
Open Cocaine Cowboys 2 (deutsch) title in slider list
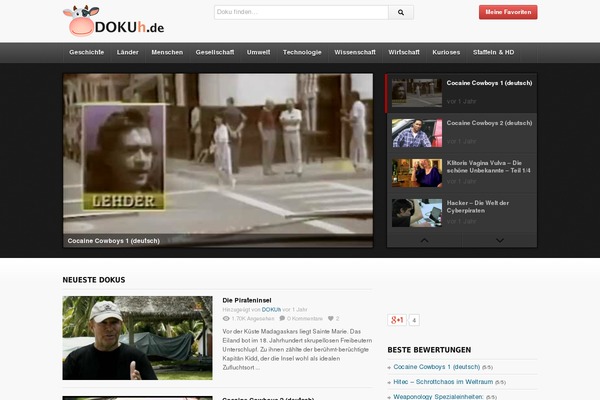coord(489,123)
